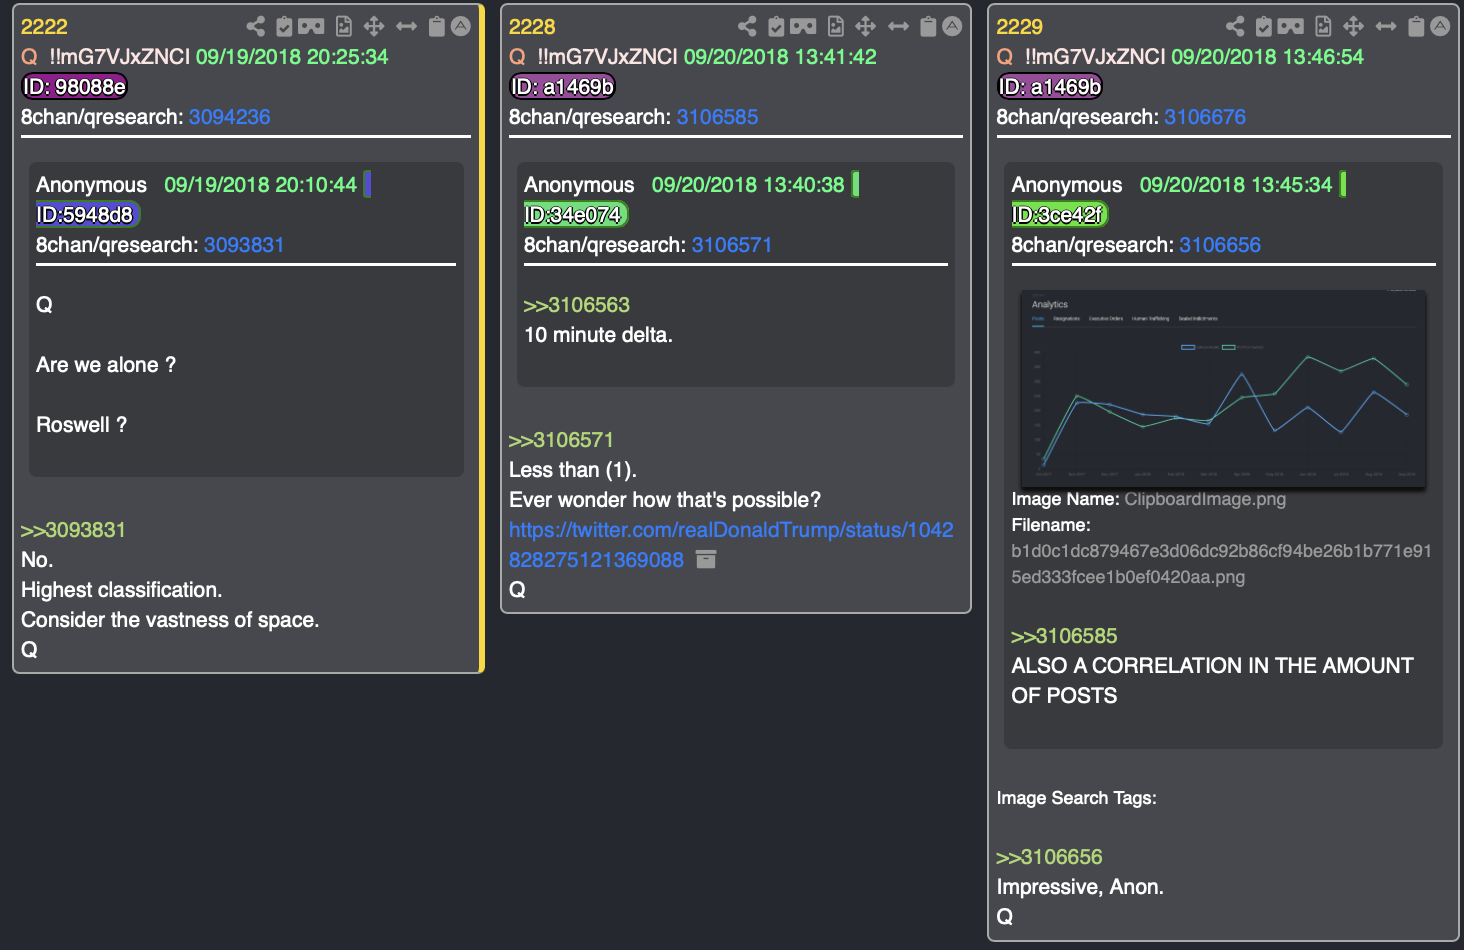Click VR goggles icon on post 2222
The width and height of the screenshot is (1464, 950).
pos(311,26)
